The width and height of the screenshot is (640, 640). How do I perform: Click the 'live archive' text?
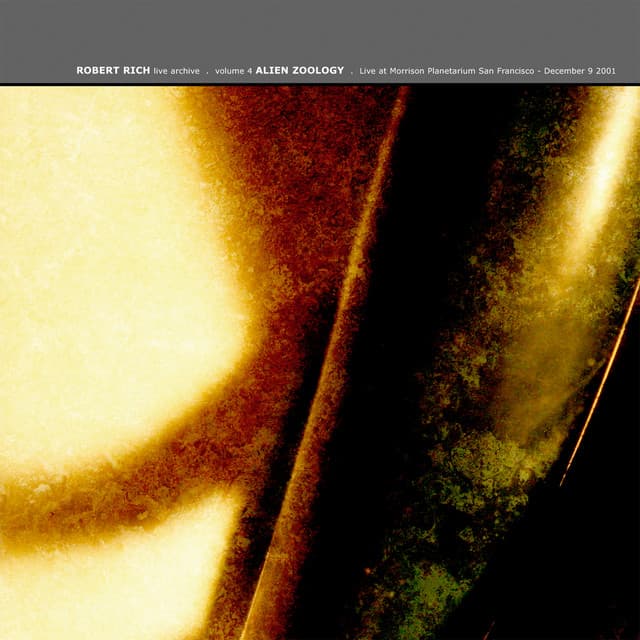tap(177, 71)
